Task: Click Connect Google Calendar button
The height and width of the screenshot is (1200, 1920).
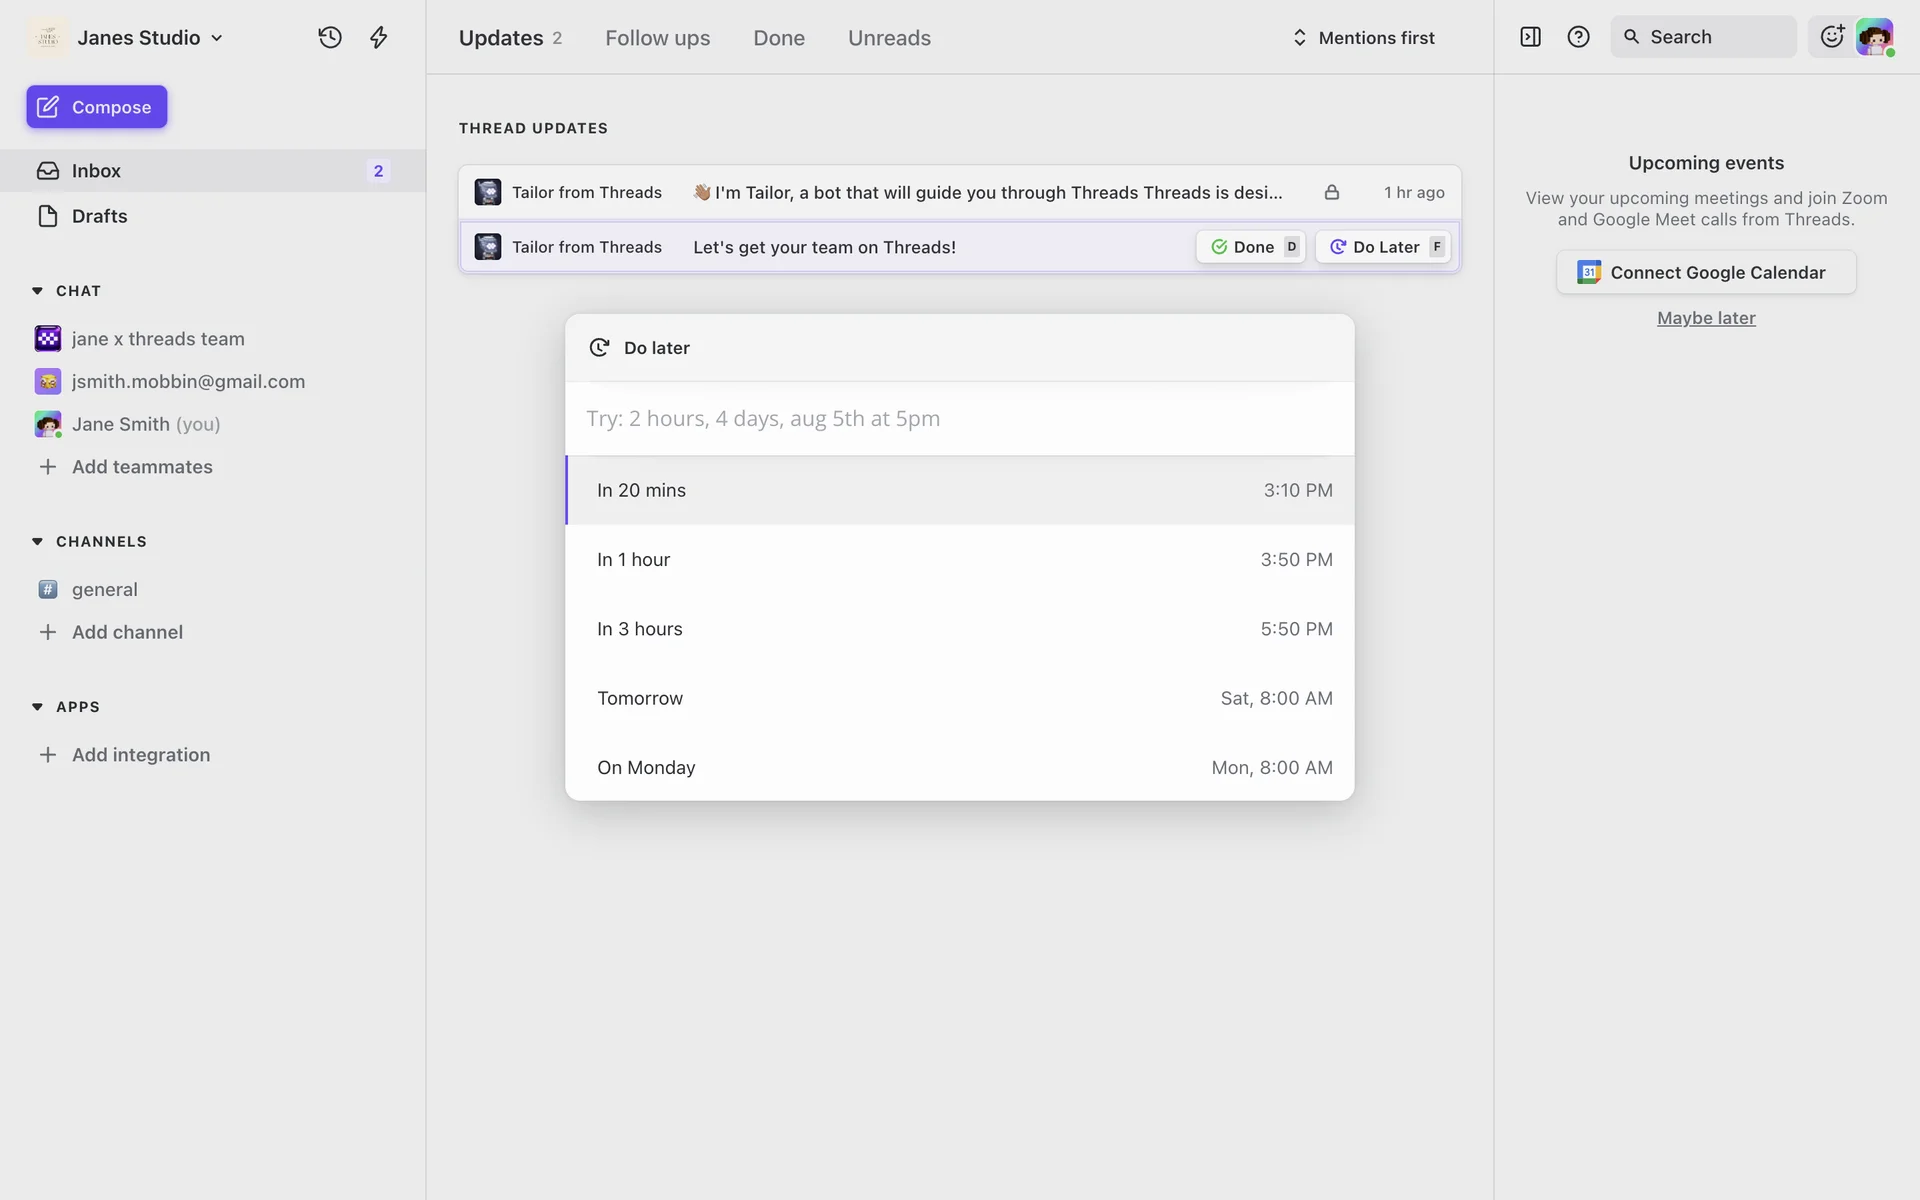Action: (x=1706, y=272)
